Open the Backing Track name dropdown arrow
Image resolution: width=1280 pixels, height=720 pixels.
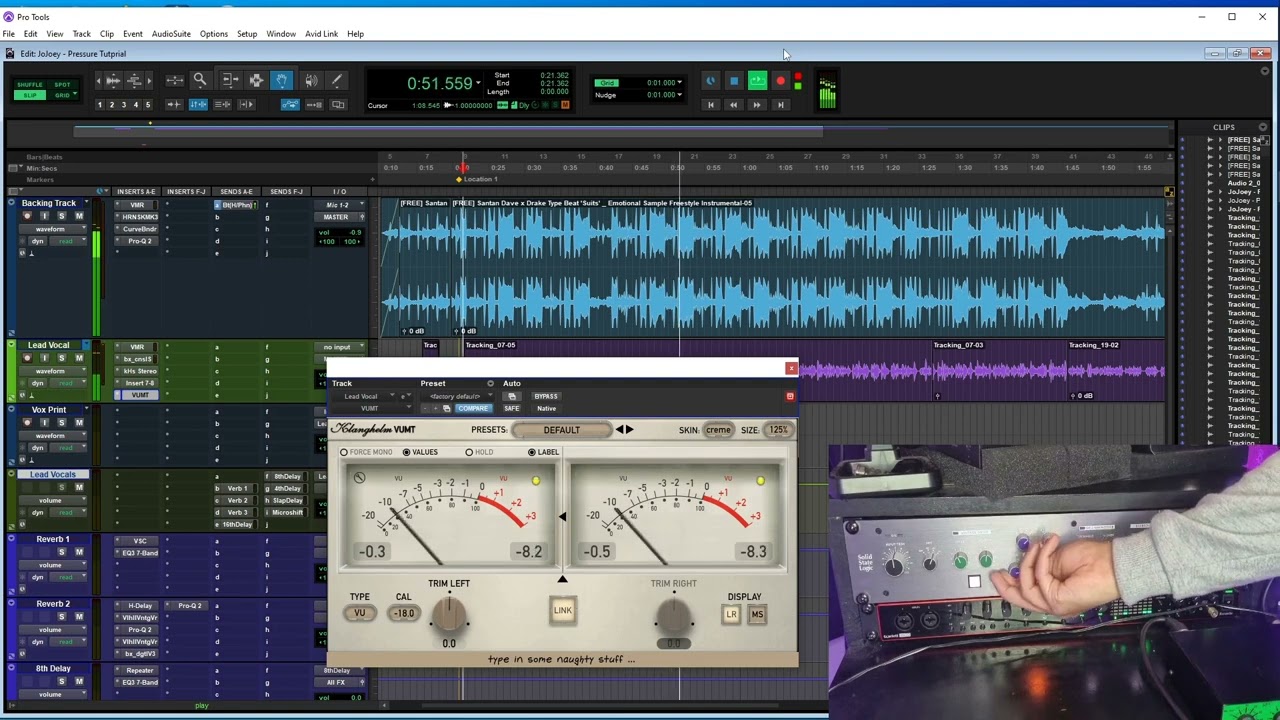[x=86, y=203]
